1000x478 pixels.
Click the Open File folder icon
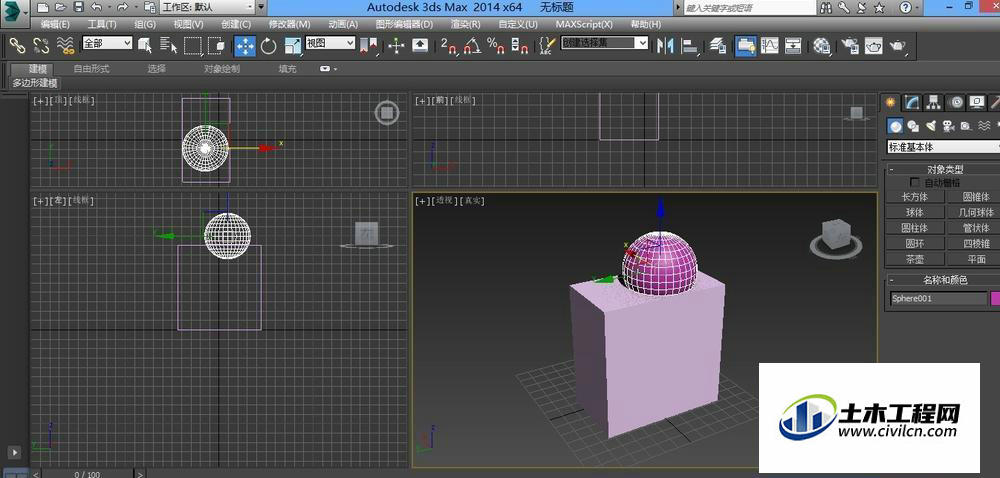pos(60,8)
